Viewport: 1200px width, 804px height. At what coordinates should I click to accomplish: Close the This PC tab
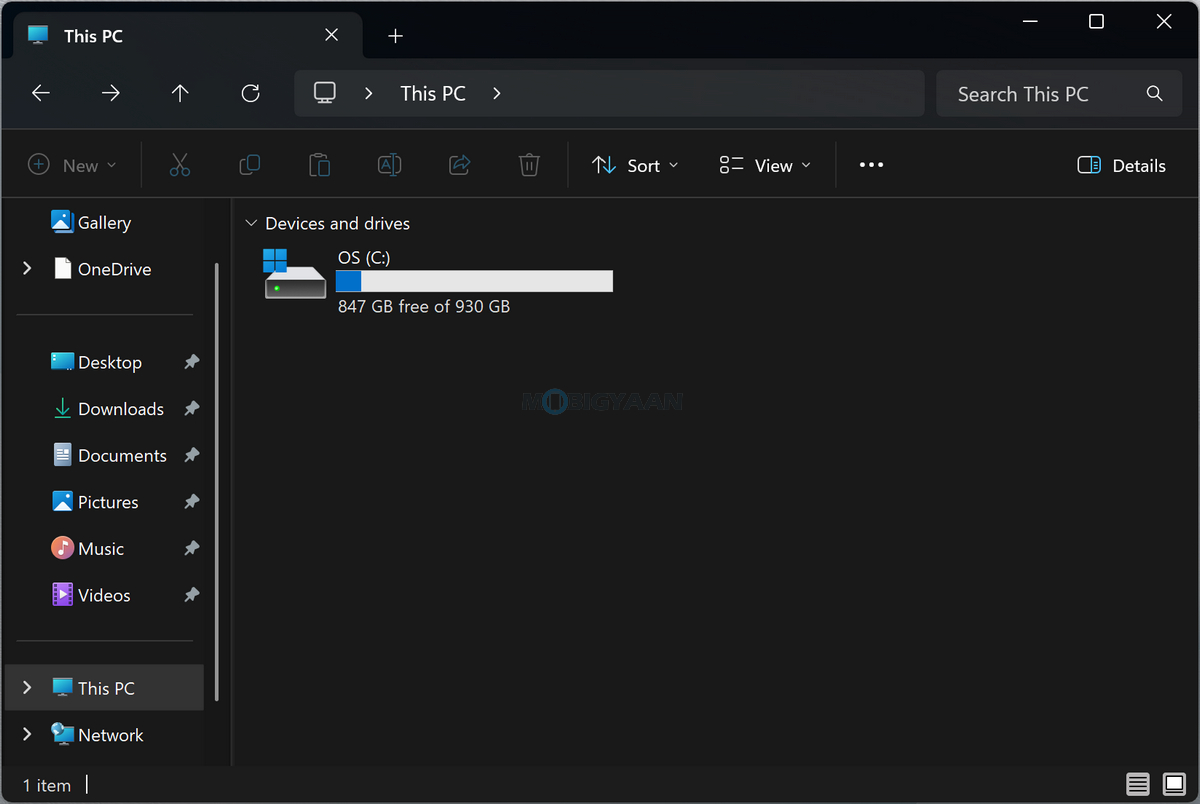point(331,35)
